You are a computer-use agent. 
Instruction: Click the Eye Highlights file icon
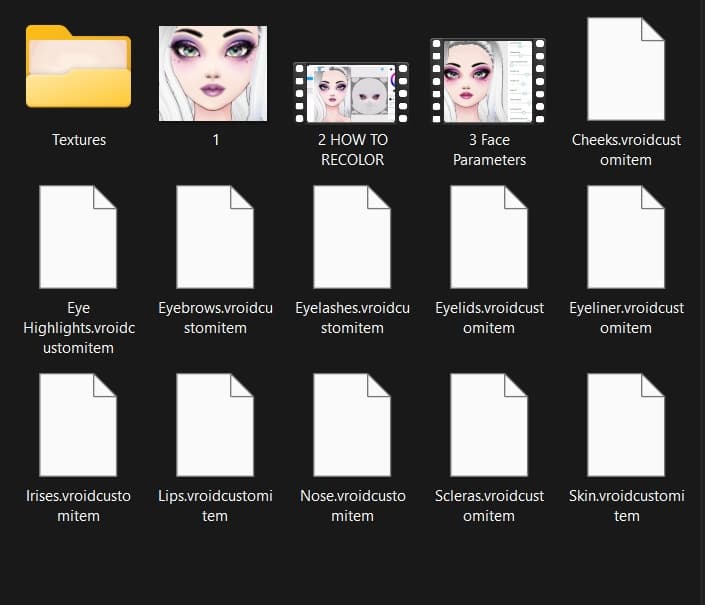[78, 237]
